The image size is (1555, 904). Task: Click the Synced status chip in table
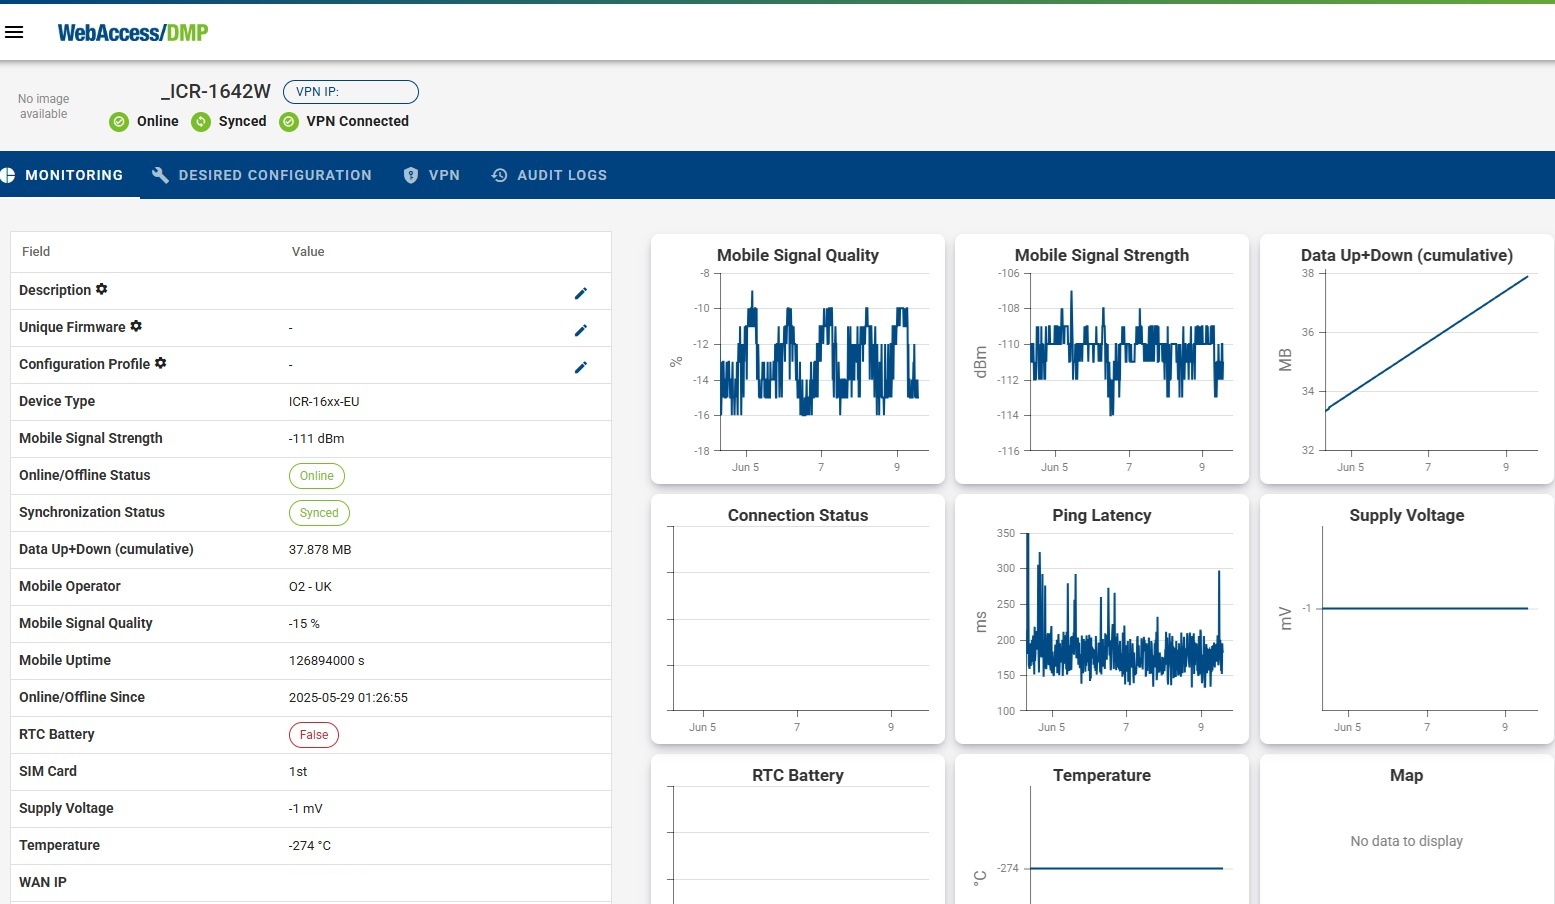click(x=319, y=513)
